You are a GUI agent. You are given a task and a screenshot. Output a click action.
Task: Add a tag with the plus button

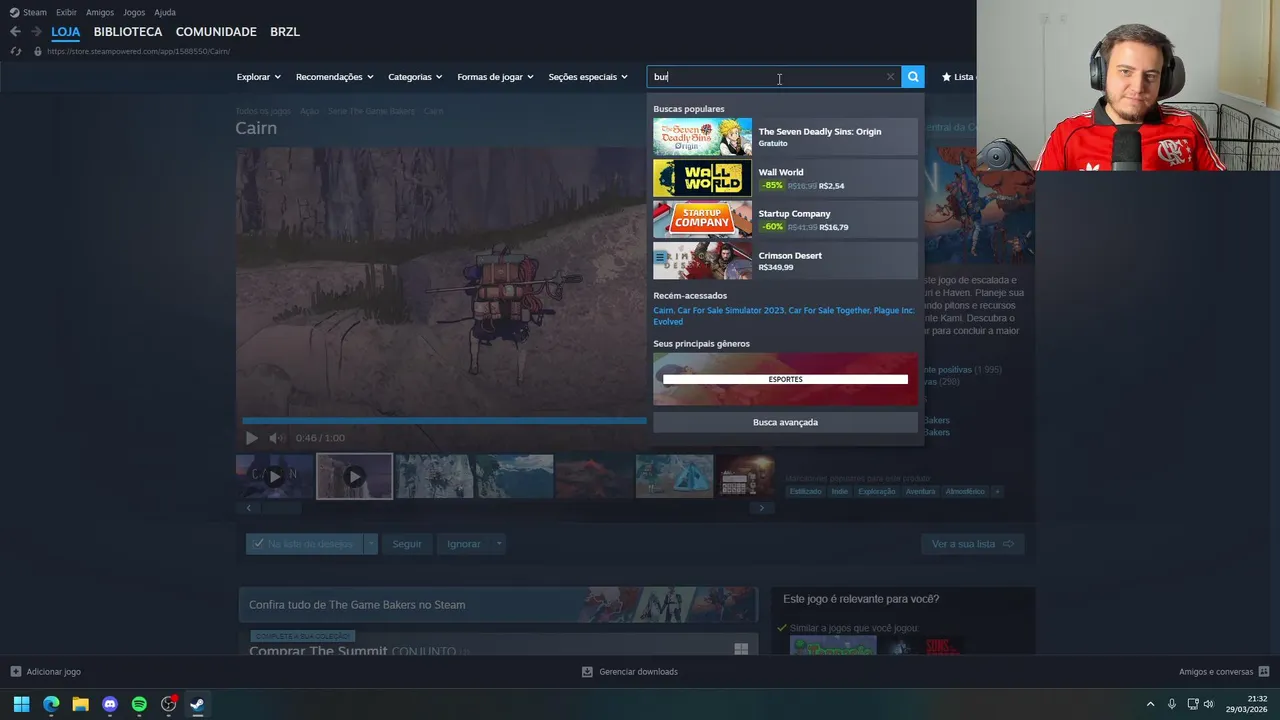pyautogui.click(x=996, y=491)
